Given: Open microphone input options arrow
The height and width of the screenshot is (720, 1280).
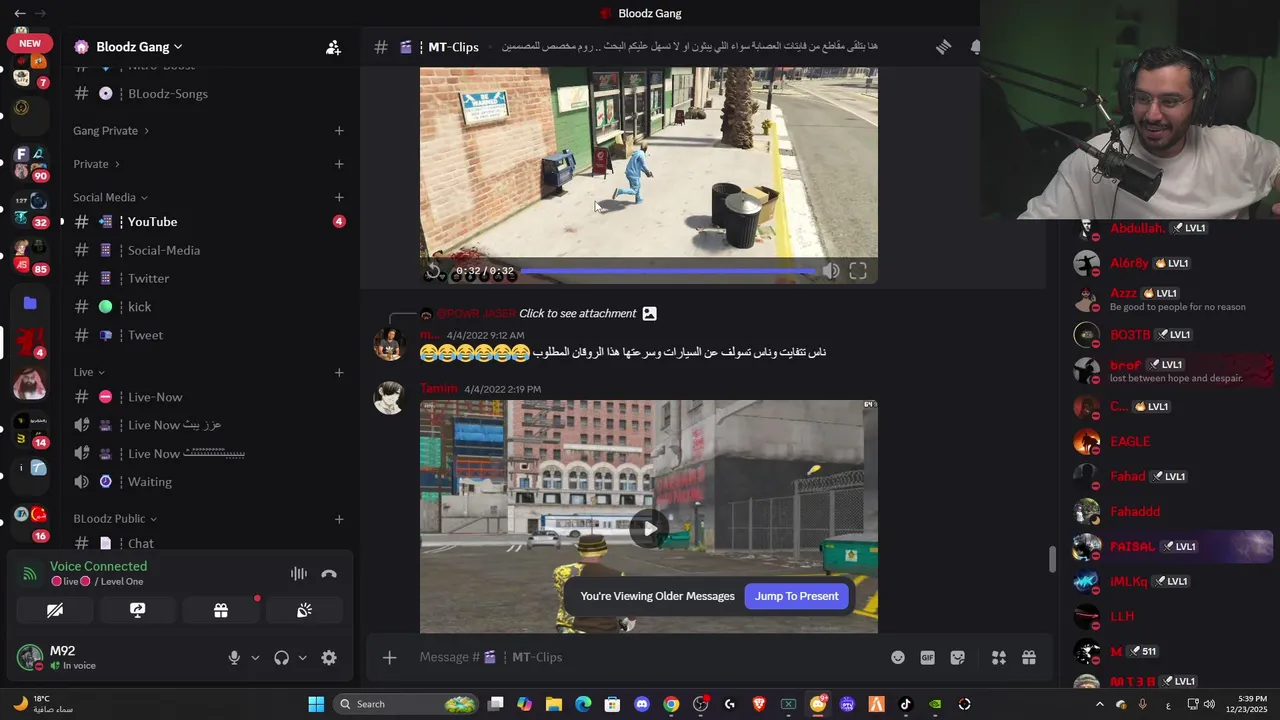Looking at the screenshot, I should tap(255, 657).
